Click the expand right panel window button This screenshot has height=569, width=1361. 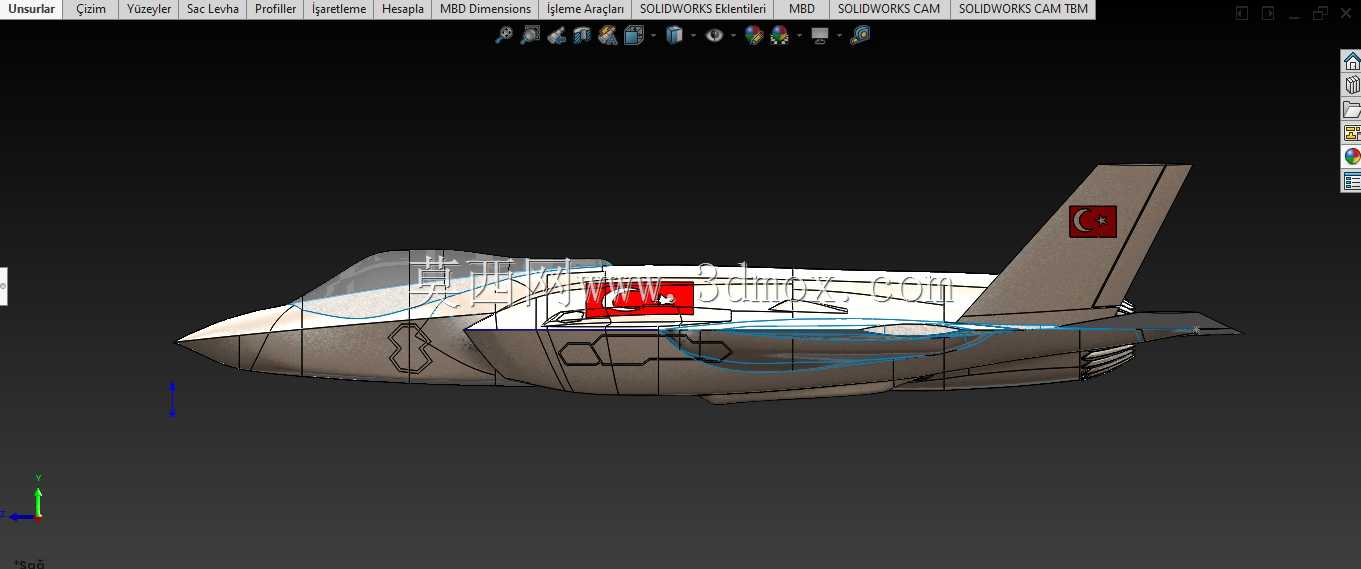pyautogui.click(x=1268, y=13)
